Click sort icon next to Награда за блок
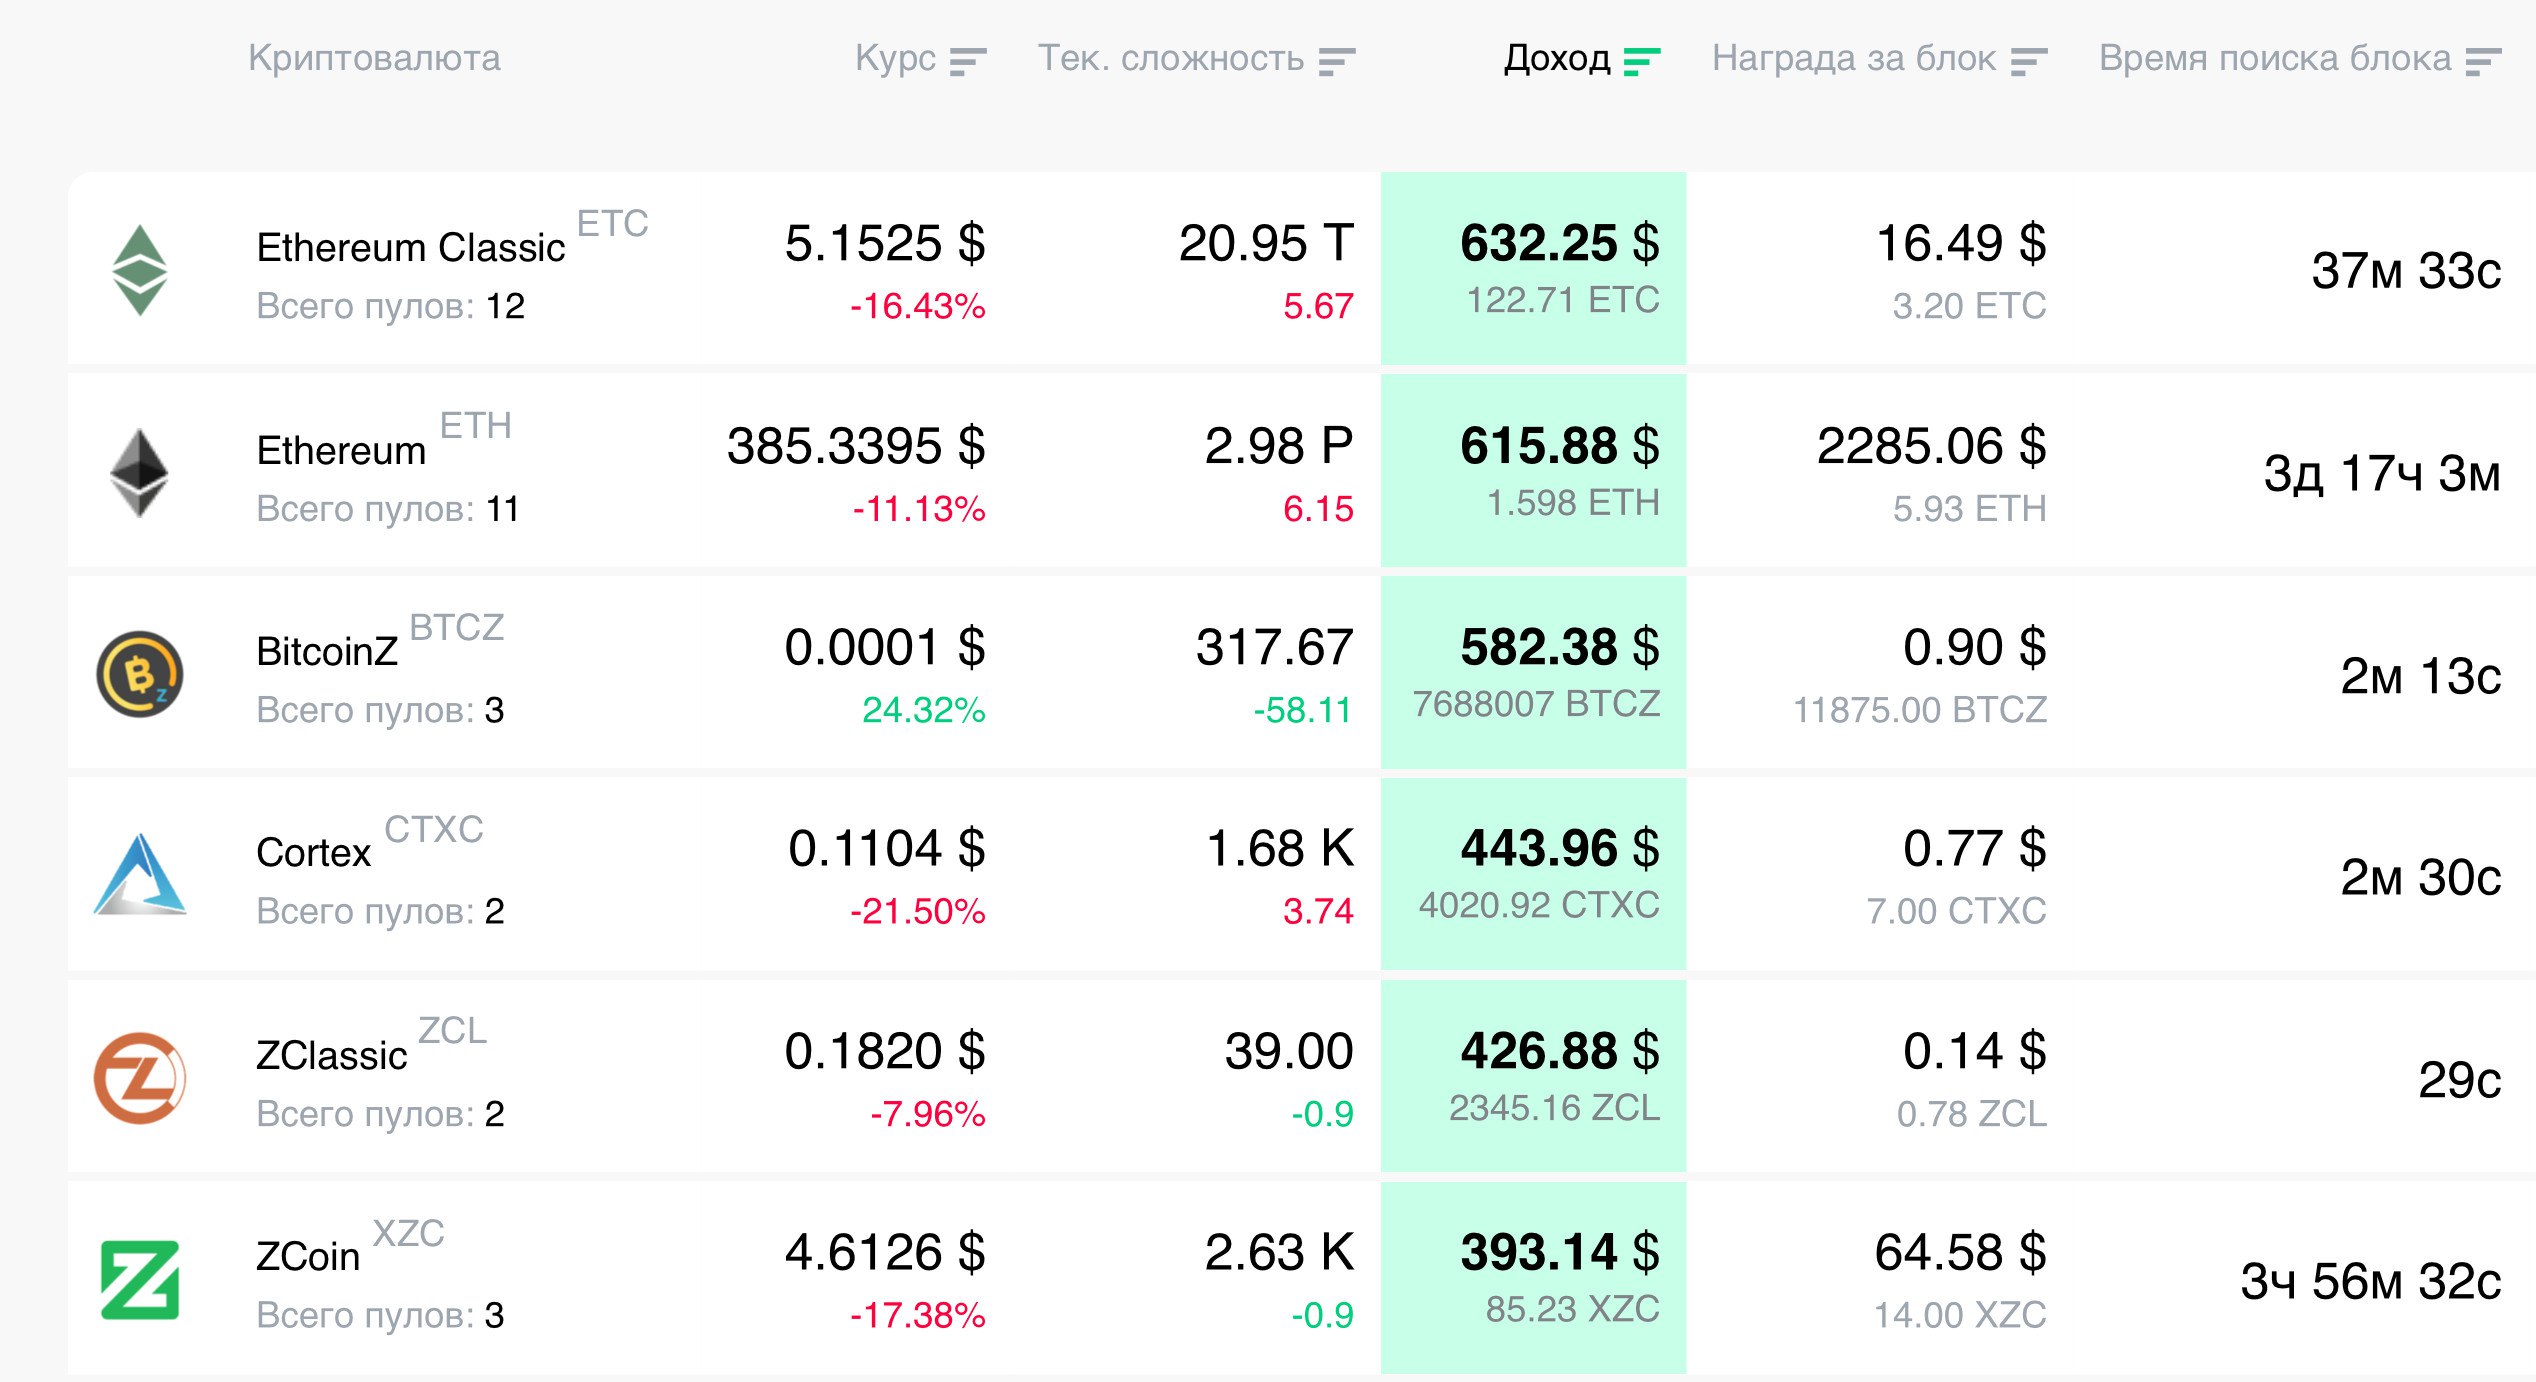The height and width of the screenshot is (1382, 2536). (2029, 61)
